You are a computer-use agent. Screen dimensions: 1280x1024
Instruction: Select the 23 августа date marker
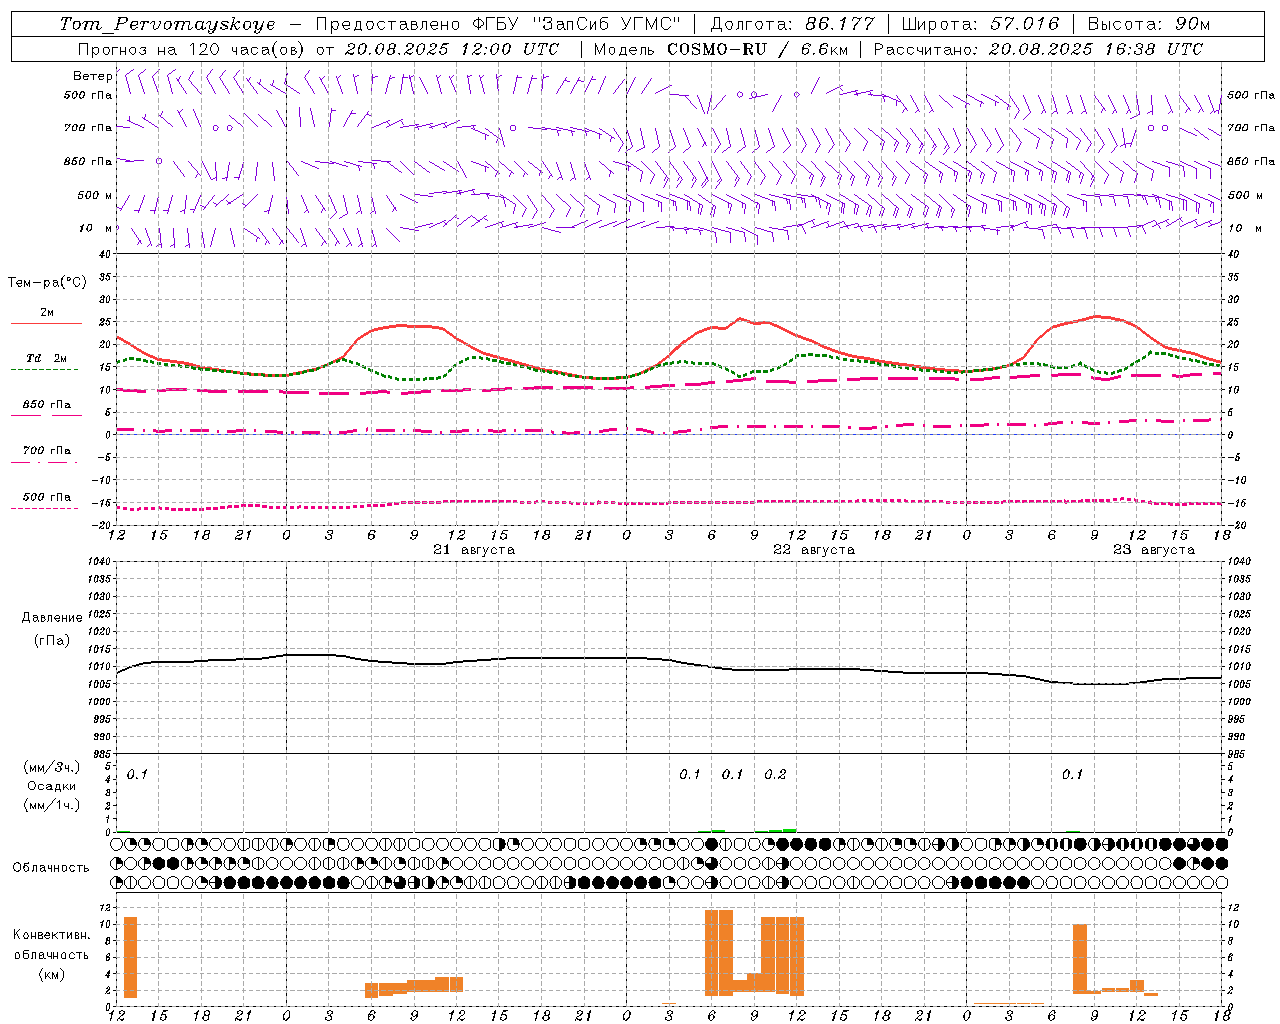pos(1154,550)
